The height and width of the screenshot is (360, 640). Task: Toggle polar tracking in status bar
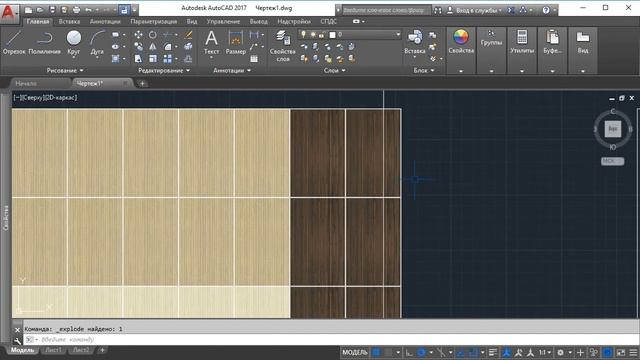(x=422, y=352)
